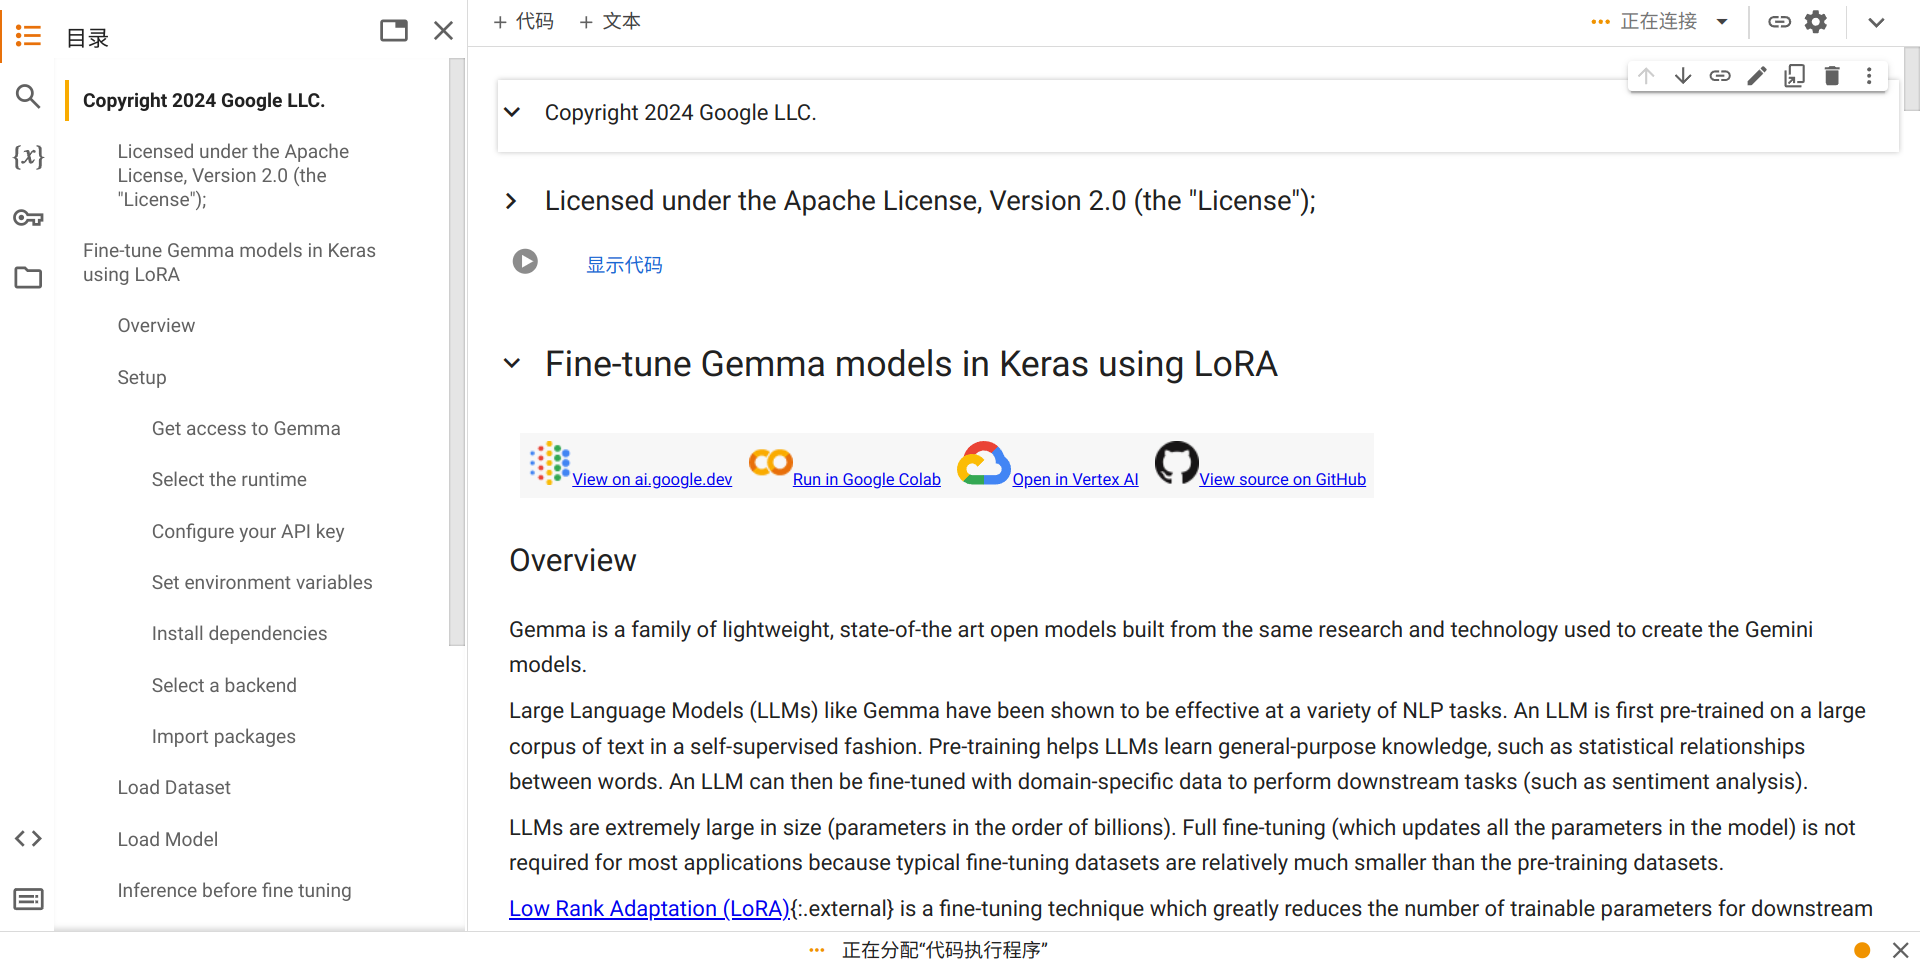
Task: Open the connection options dropdown arrow
Action: point(1722,22)
